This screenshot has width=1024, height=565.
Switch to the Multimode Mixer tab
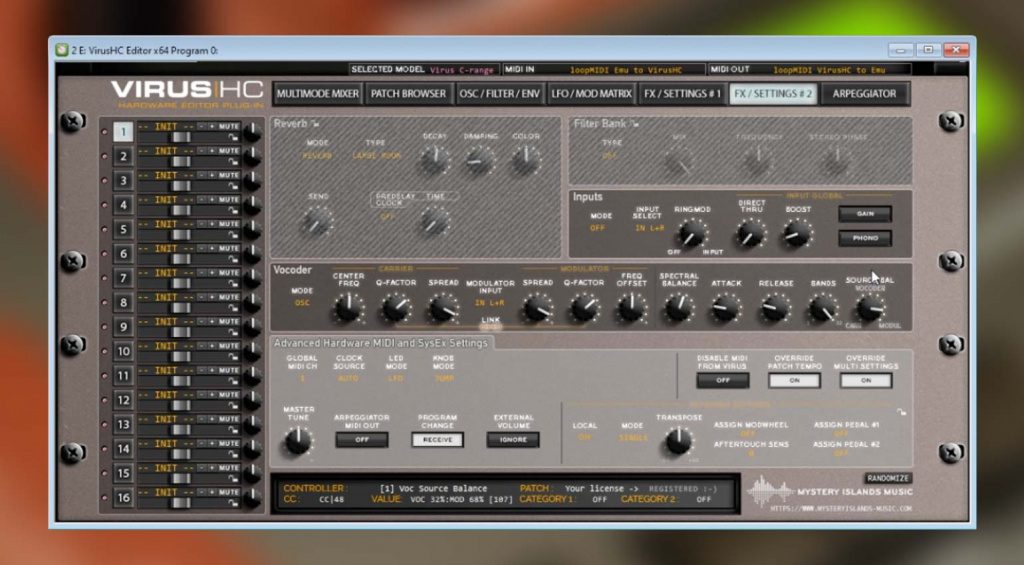317,93
